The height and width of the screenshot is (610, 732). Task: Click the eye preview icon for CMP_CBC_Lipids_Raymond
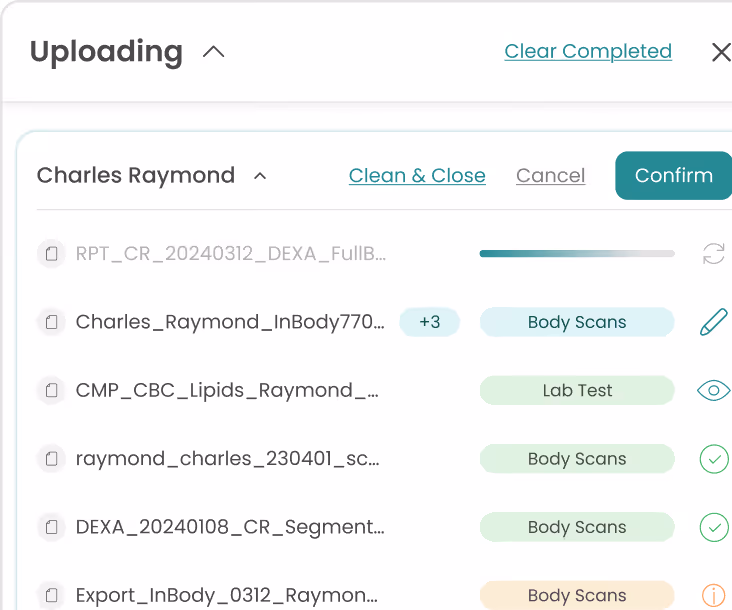714,390
